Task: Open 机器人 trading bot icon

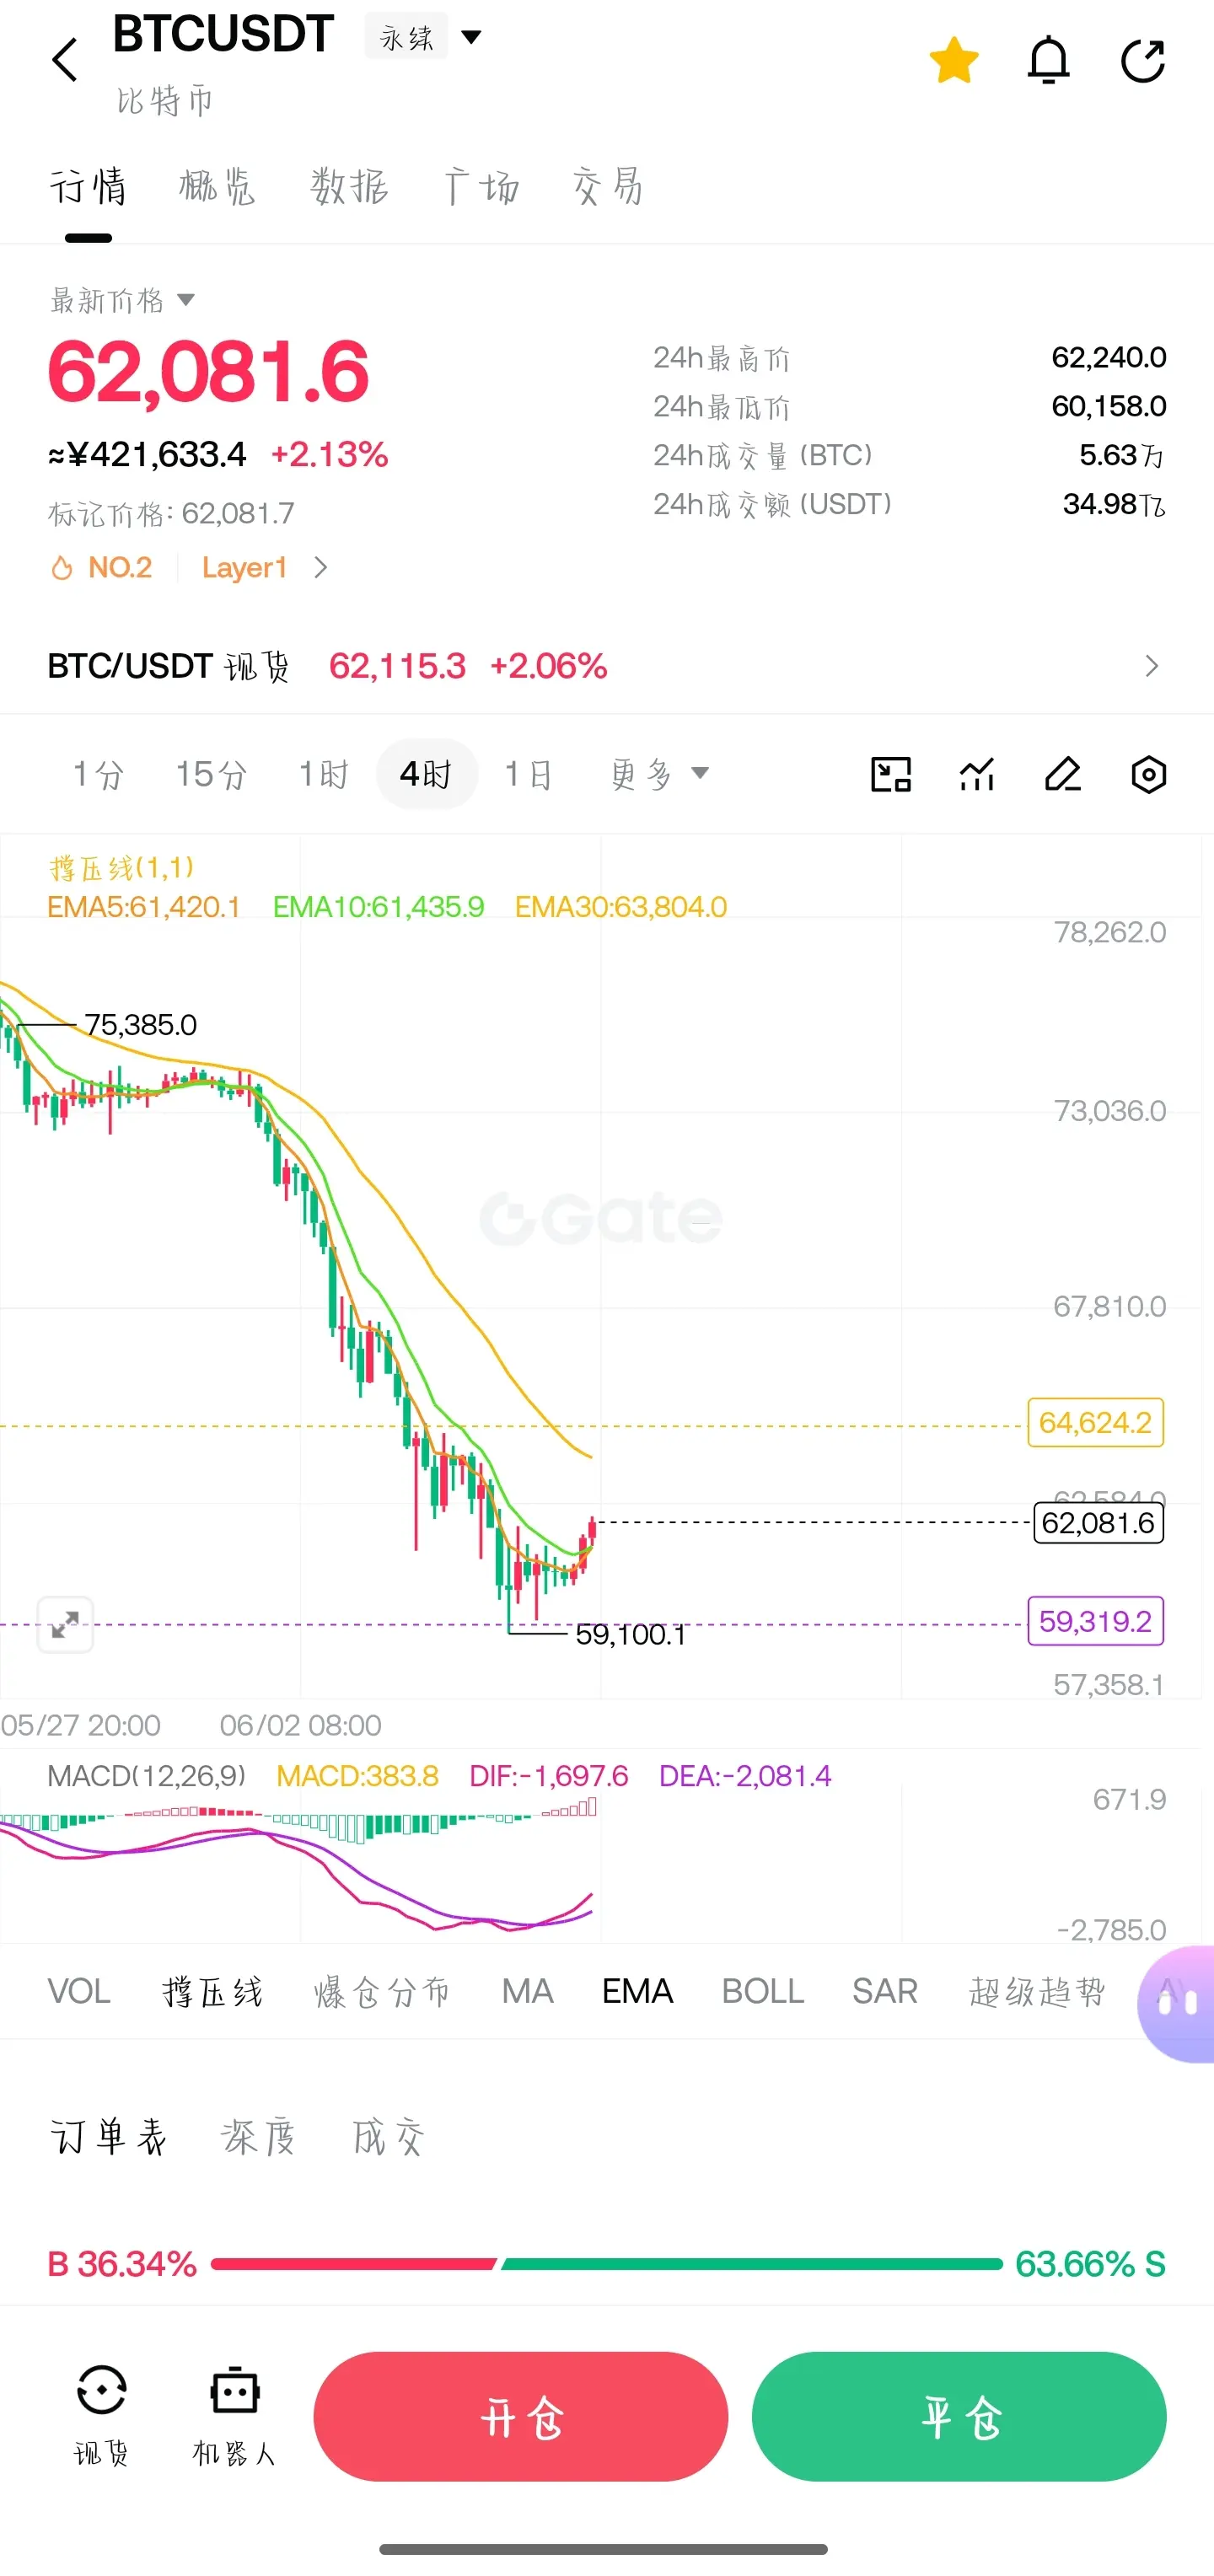Action: pos(234,2416)
